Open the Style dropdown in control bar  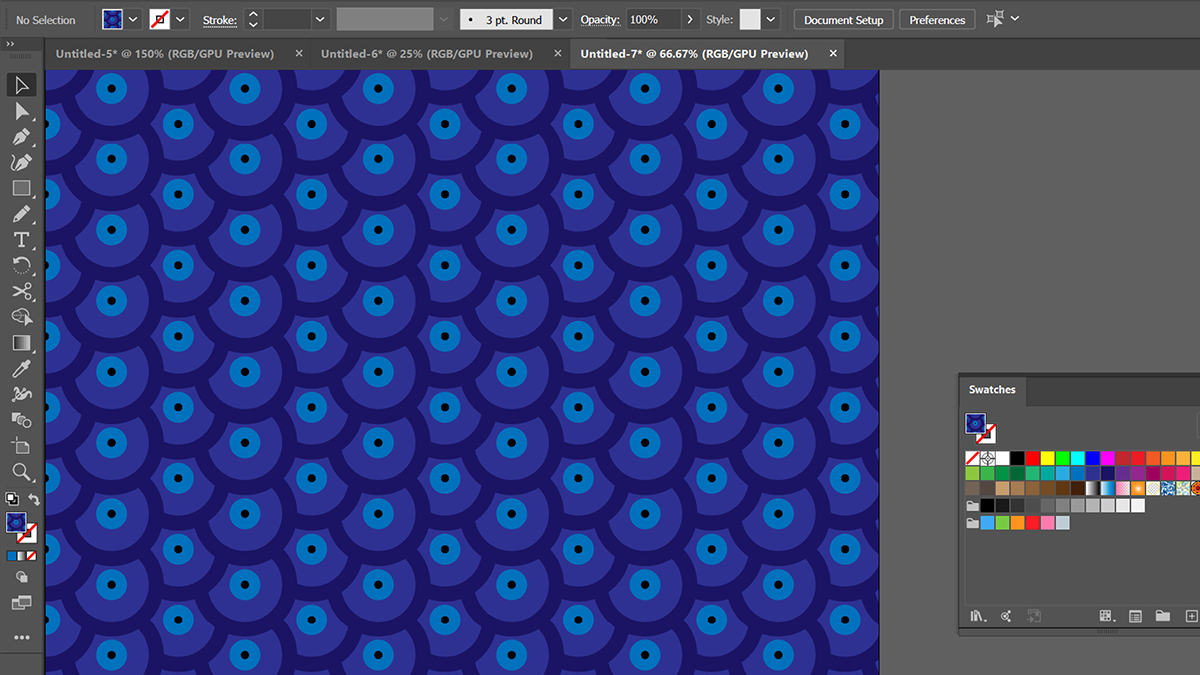point(773,19)
